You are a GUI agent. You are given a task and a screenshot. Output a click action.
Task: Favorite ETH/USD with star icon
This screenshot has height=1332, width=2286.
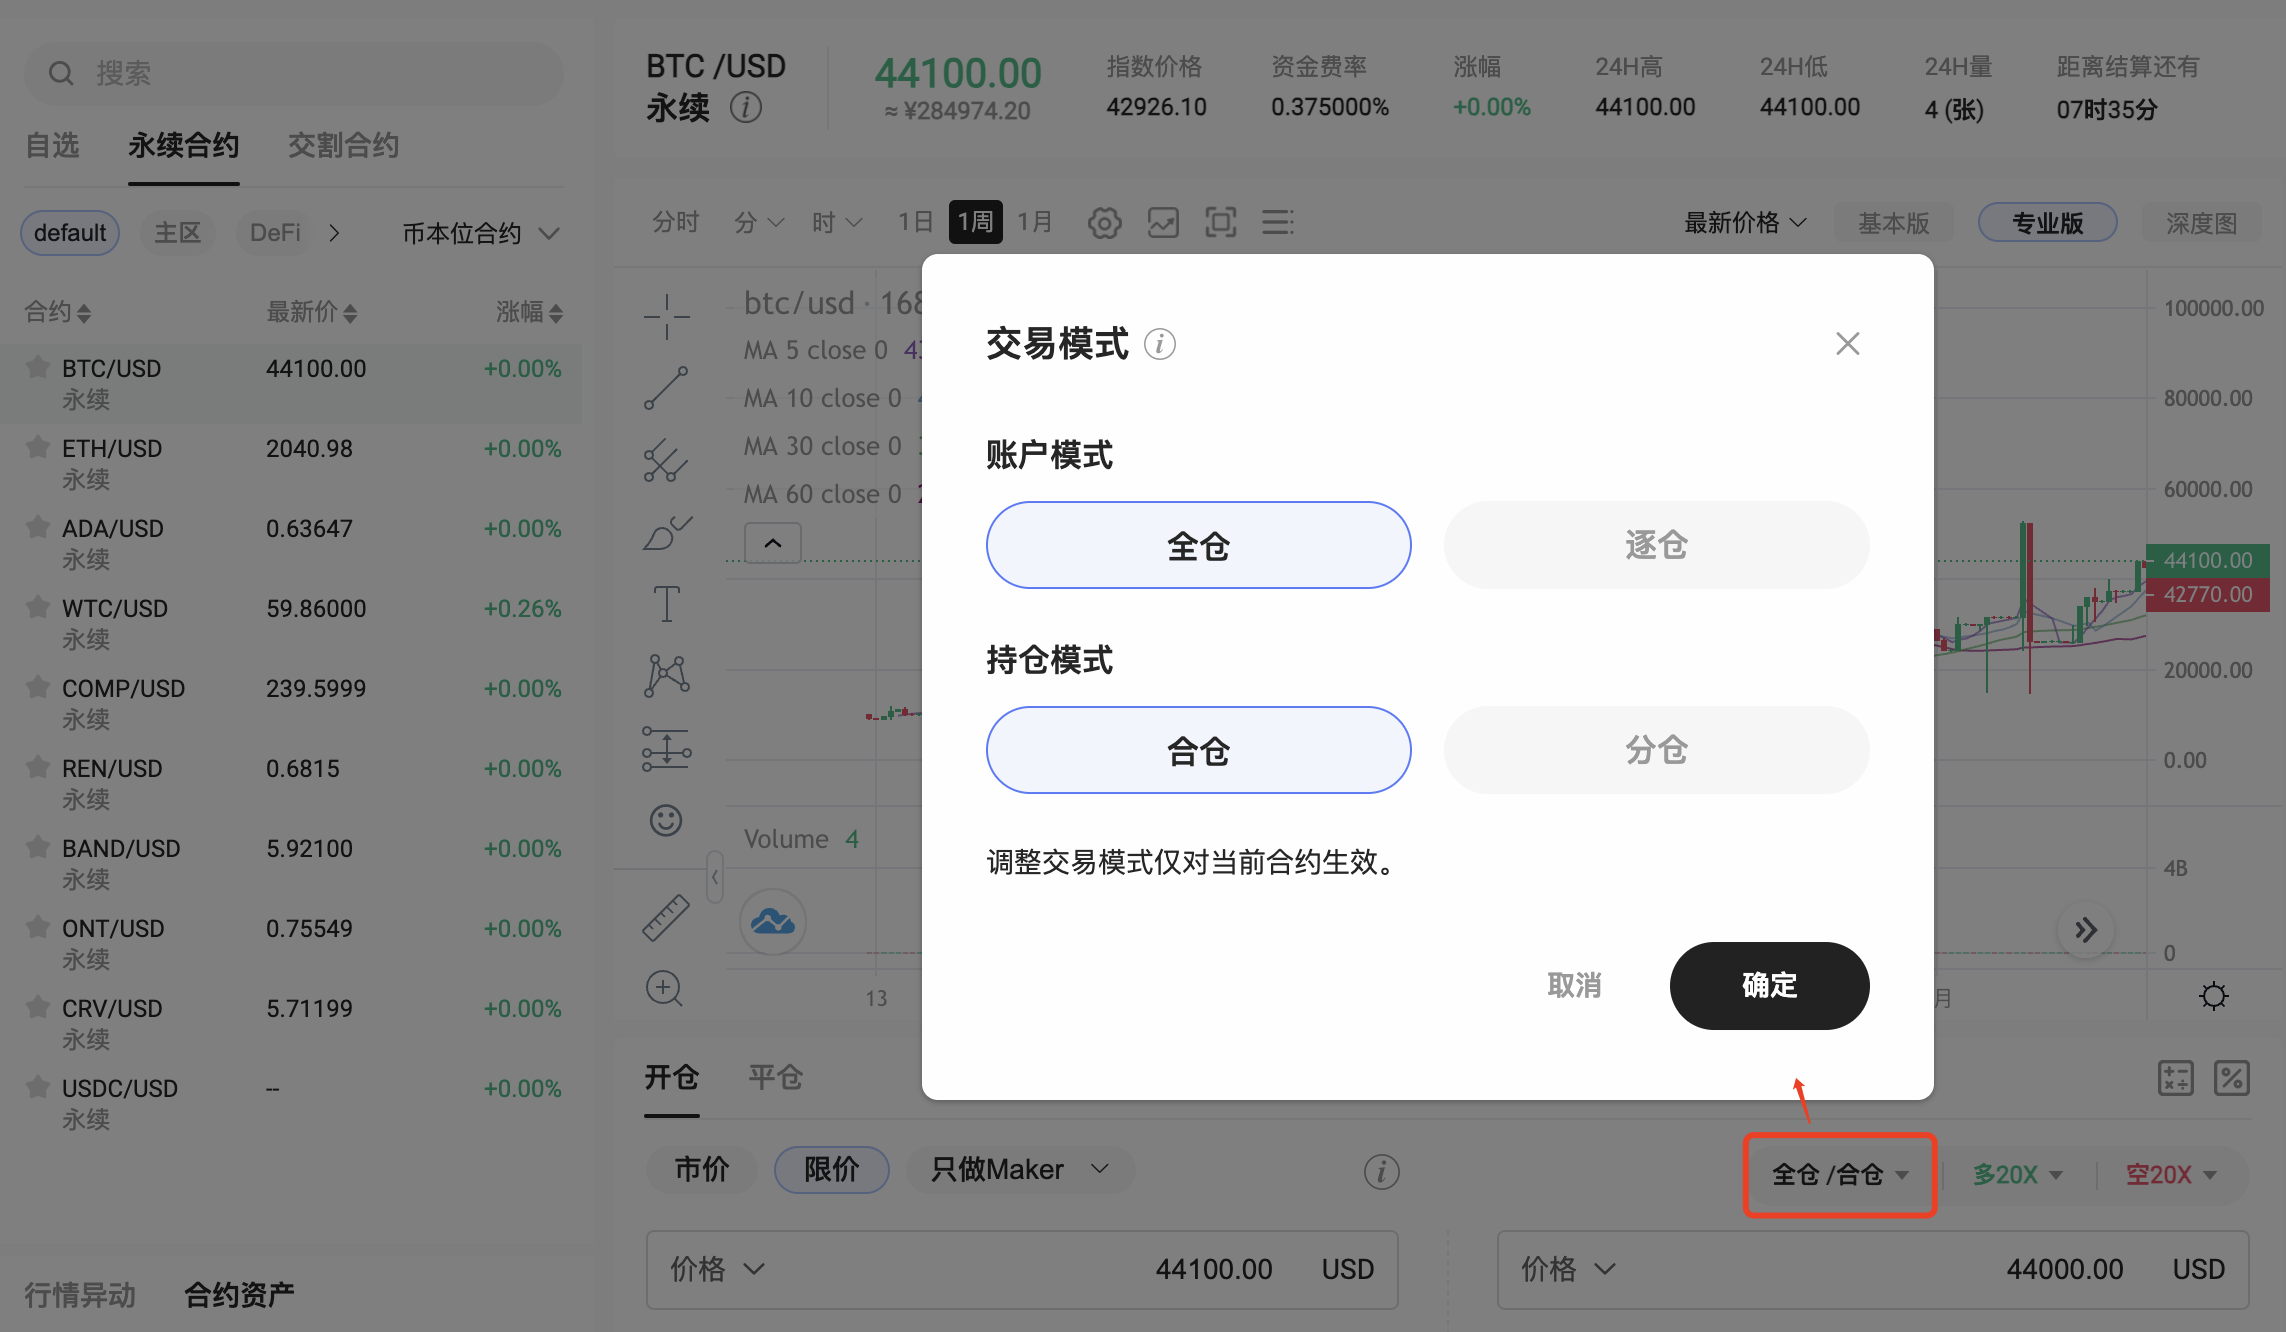click(38, 447)
